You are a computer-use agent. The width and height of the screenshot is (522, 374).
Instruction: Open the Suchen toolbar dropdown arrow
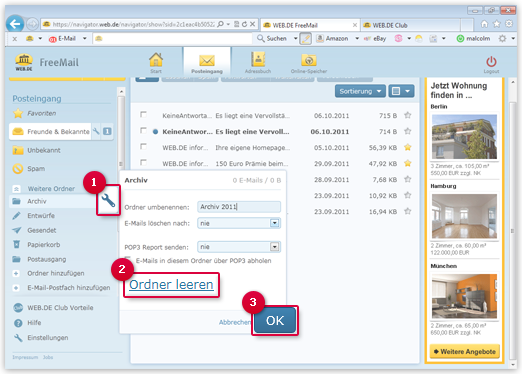[x=295, y=39]
